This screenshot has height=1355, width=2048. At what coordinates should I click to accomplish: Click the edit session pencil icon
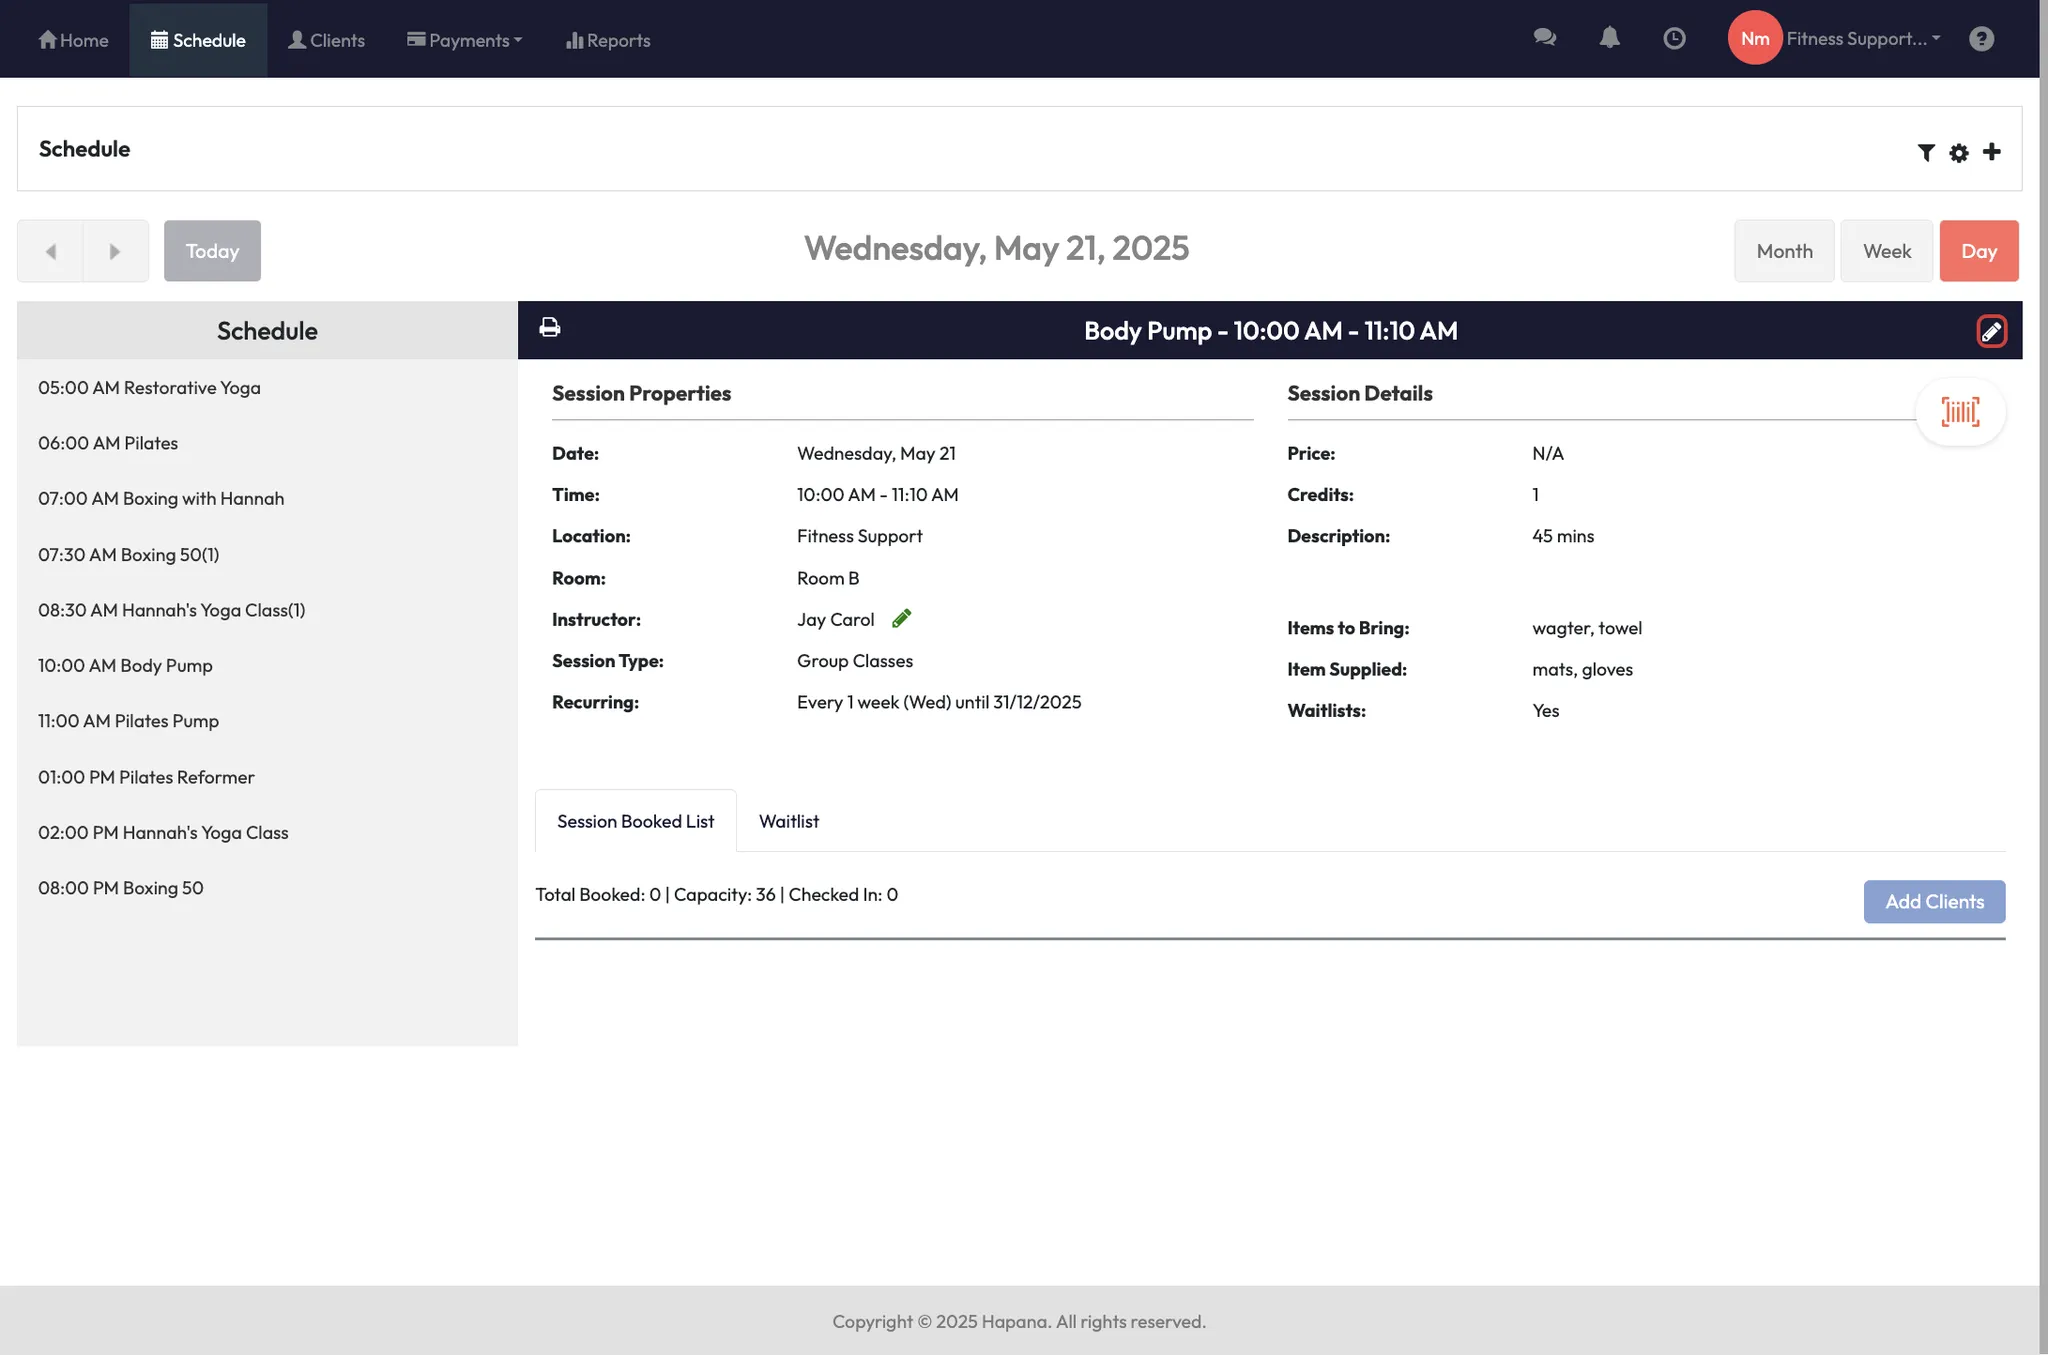(x=1990, y=331)
